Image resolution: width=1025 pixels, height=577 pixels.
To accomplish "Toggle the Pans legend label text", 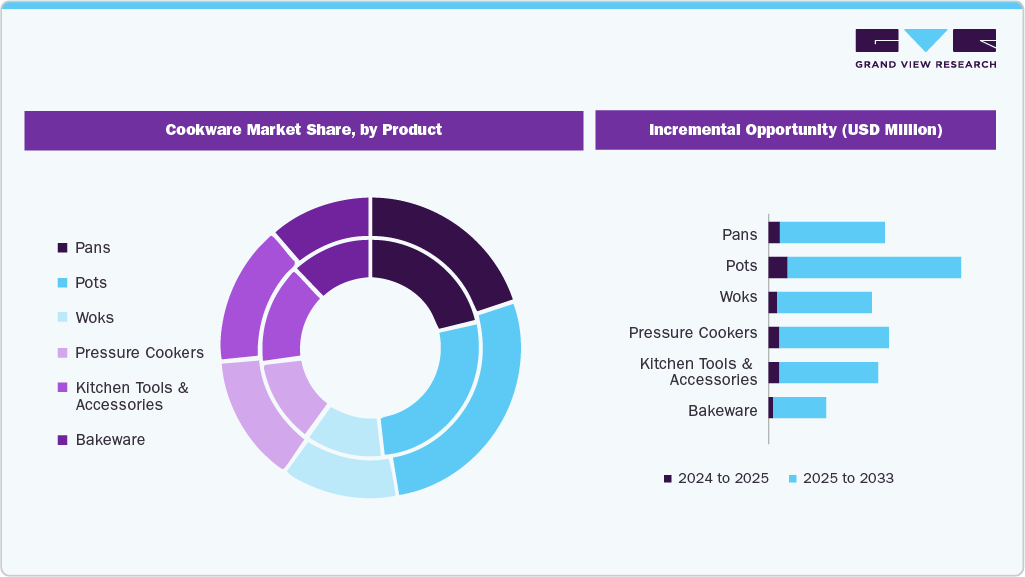I will point(94,247).
